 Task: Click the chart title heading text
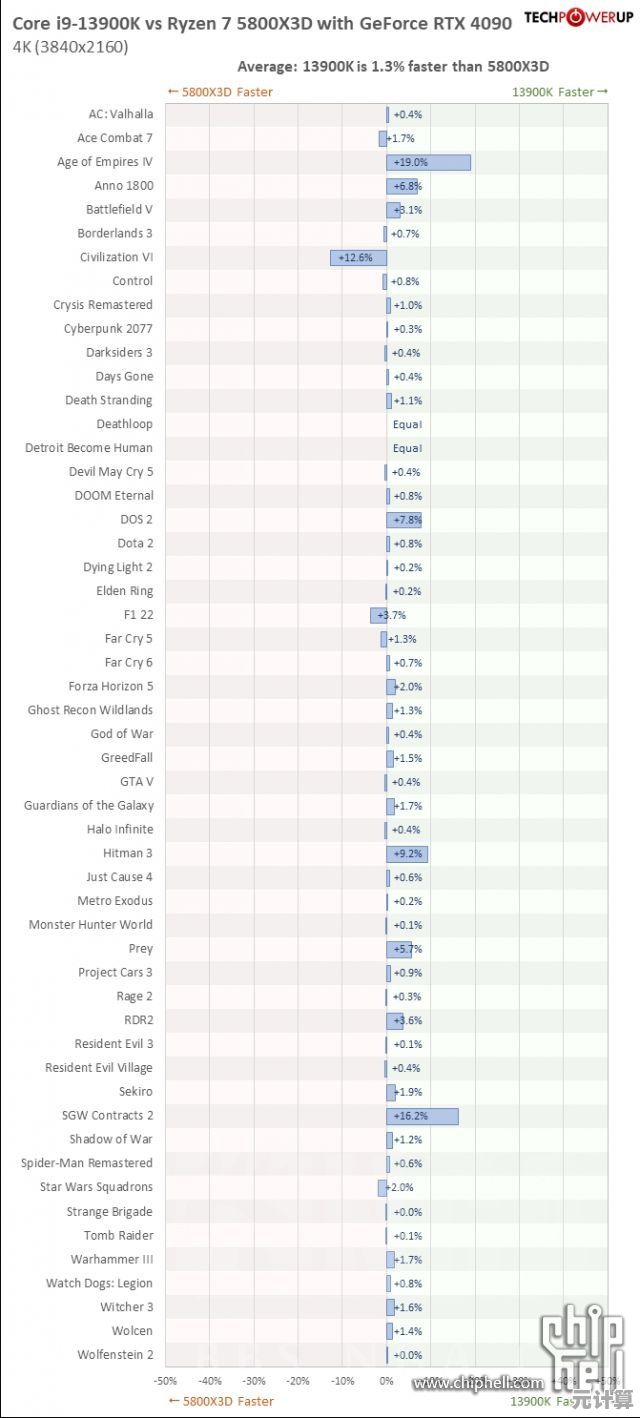pos(262,22)
